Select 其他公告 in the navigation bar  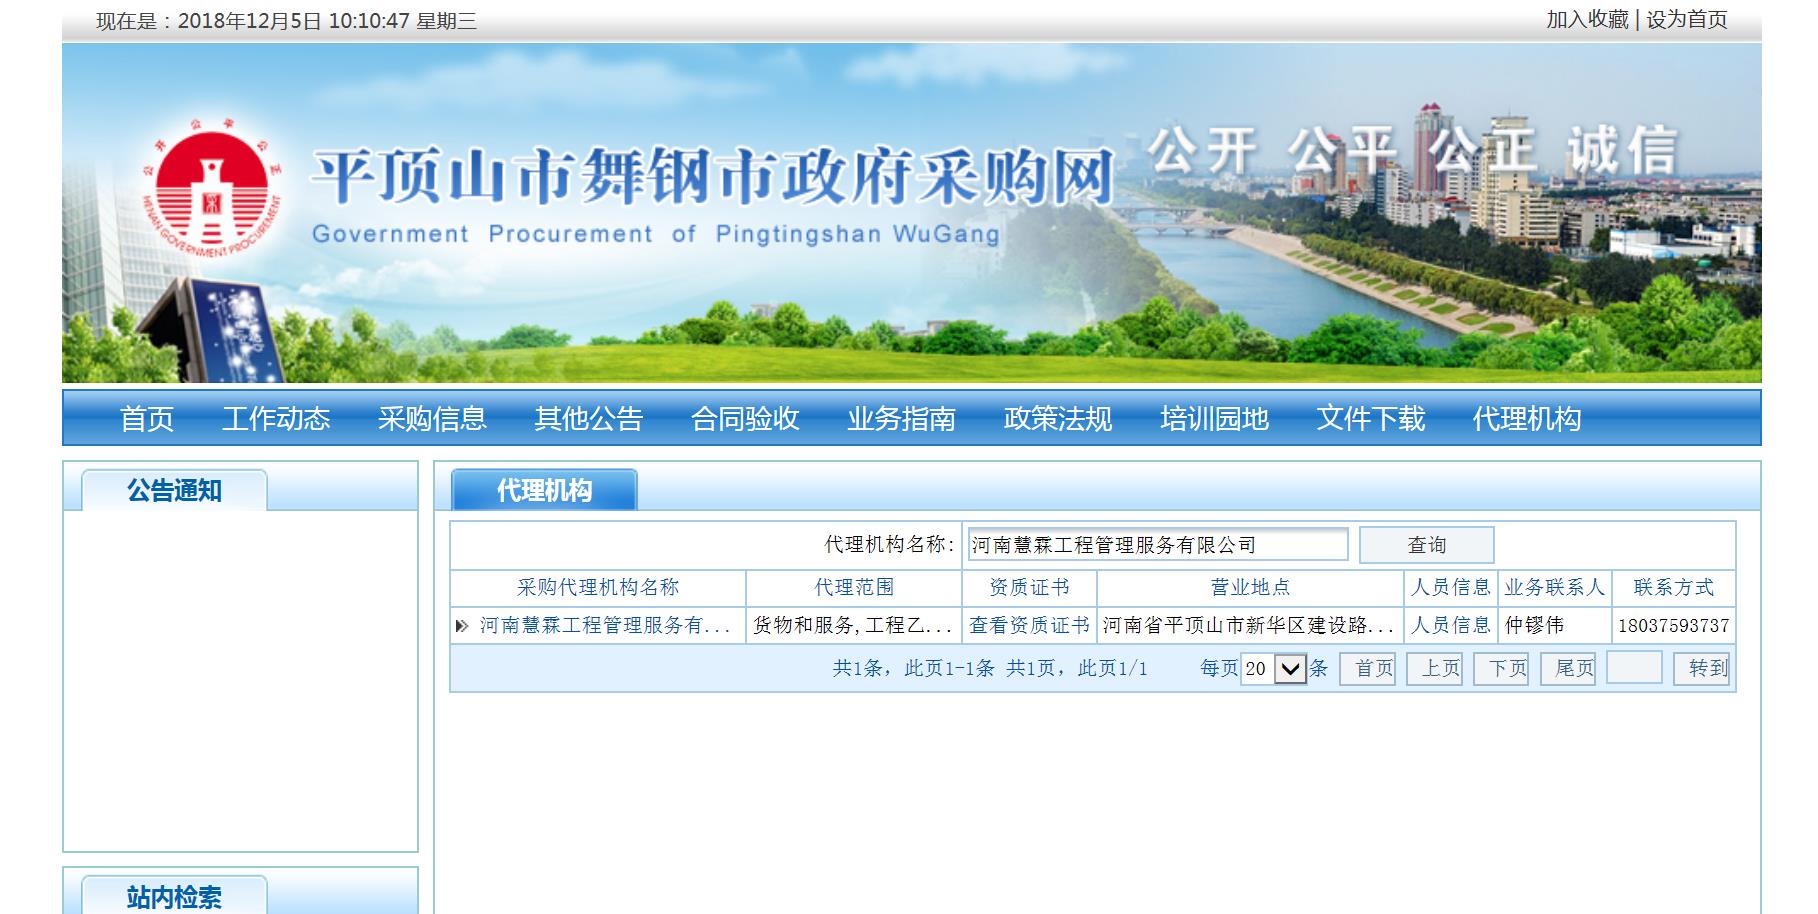click(x=588, y=418)
